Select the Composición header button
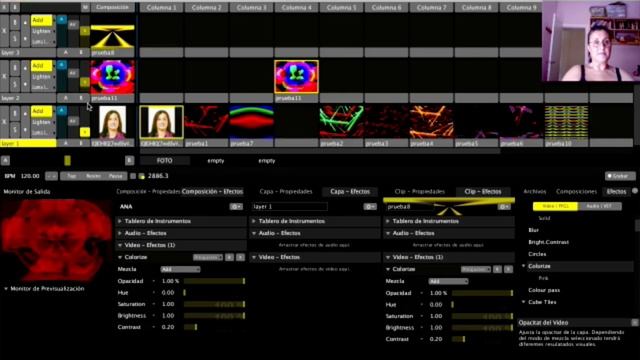640x360 pixels. 112,7
